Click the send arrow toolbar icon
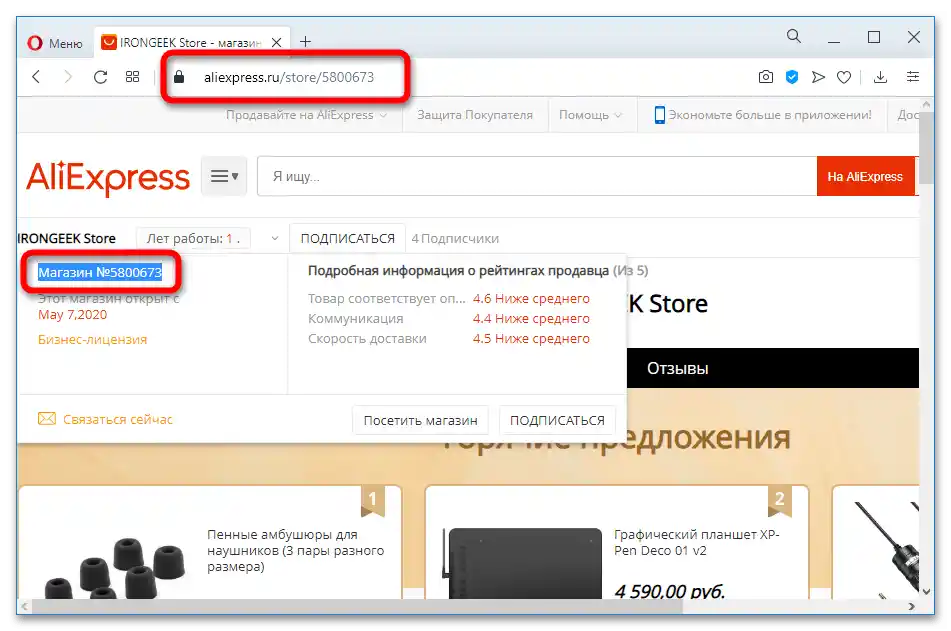Viewport: 951px width, 631px height. coord(818,77)
